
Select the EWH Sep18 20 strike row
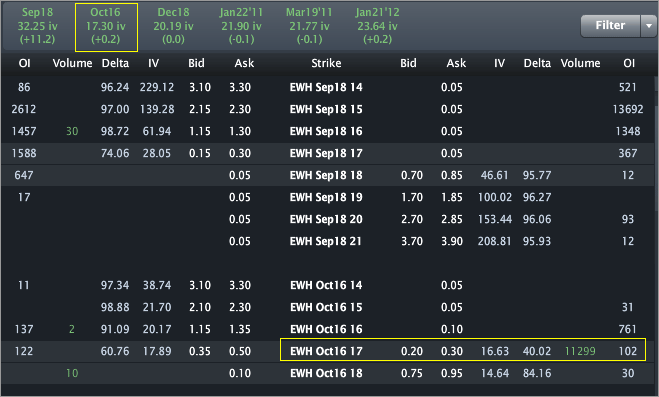(x=328, y=219)
